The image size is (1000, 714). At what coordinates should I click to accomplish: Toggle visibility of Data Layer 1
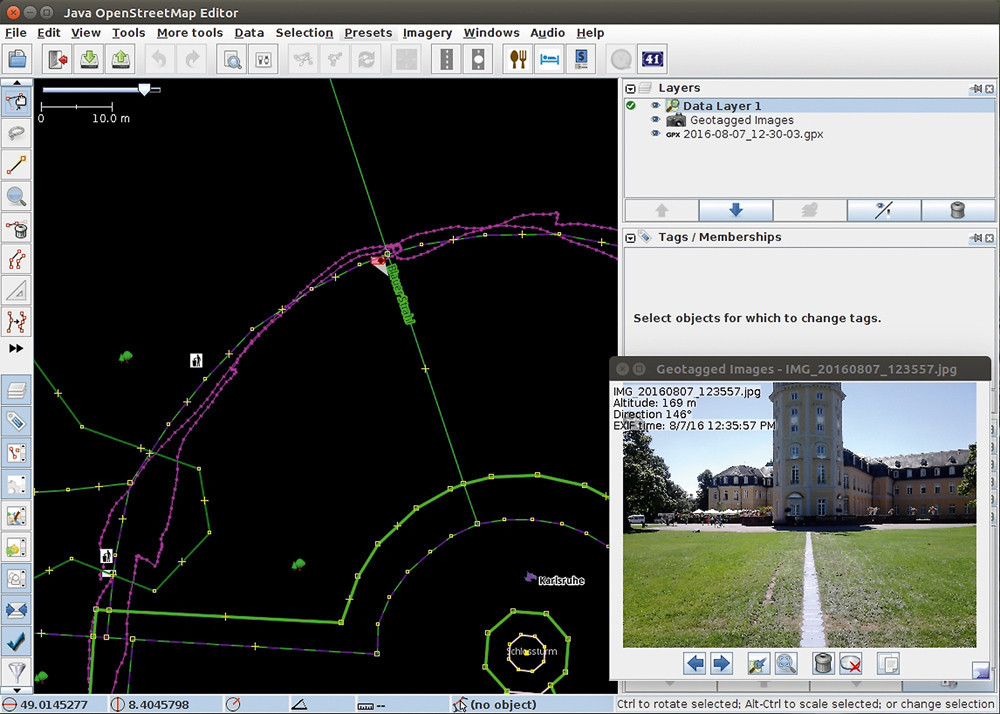[655, 106]
